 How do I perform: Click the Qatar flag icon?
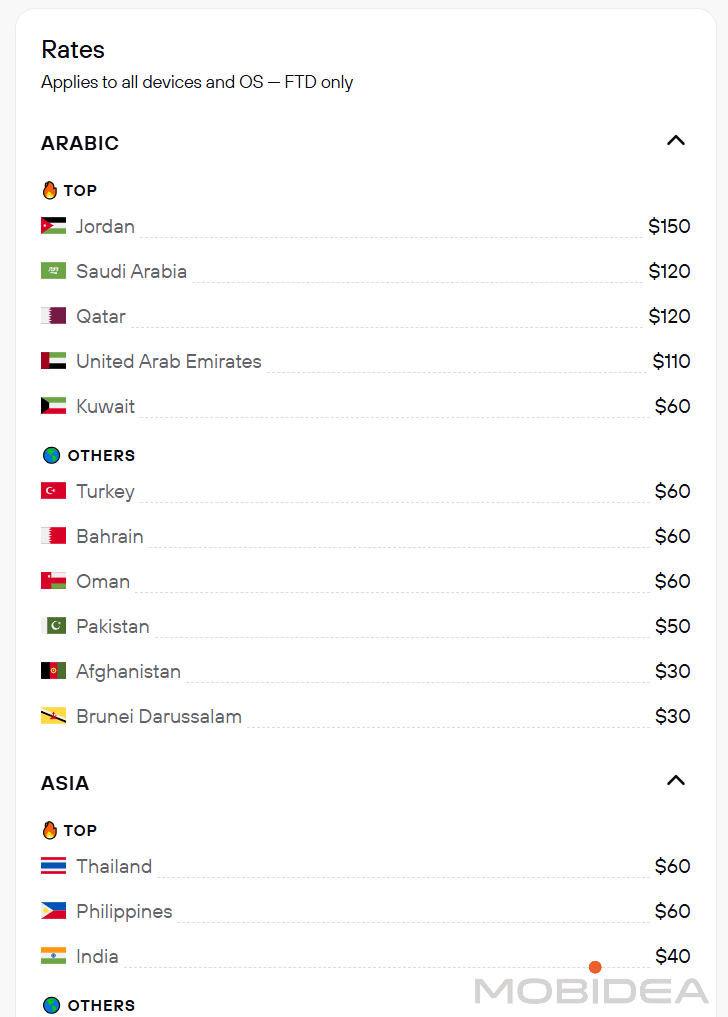(53, 316)
